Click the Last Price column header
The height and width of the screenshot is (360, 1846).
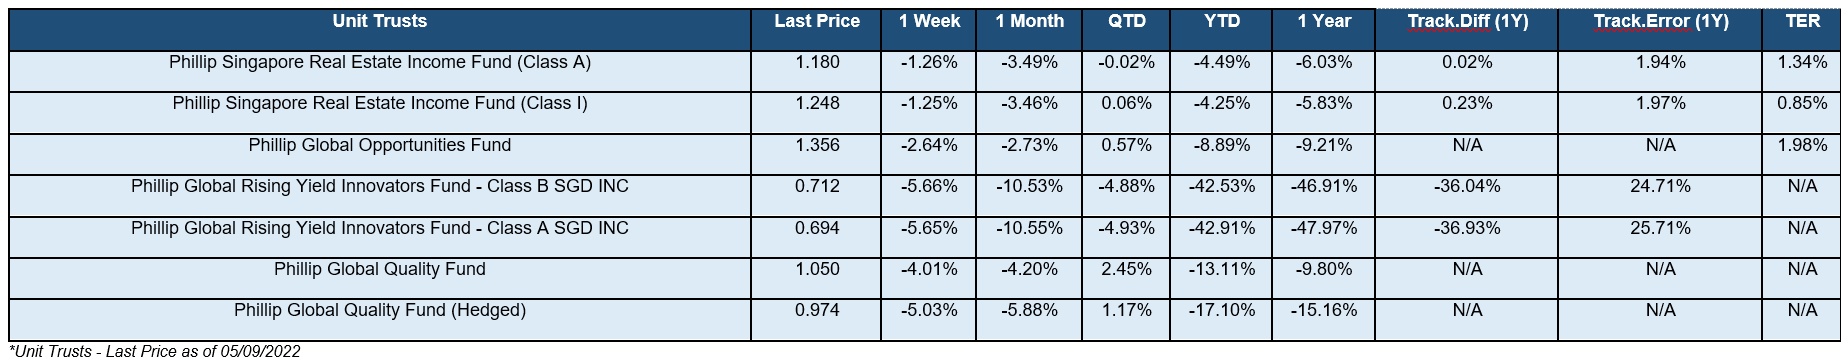[817, 21]
